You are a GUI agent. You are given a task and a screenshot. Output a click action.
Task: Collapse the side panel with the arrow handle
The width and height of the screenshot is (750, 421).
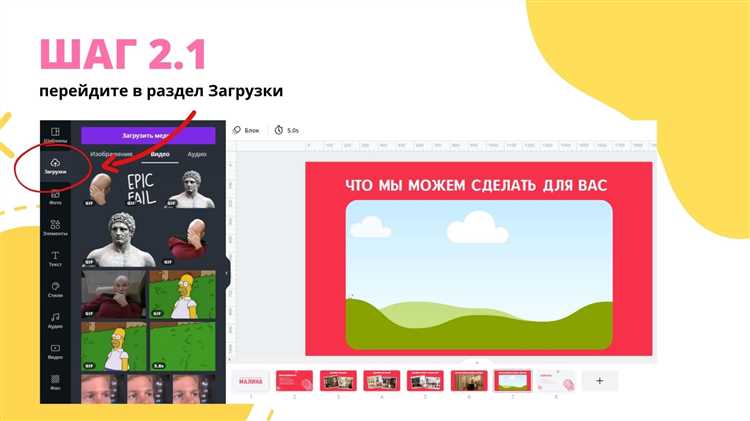227,274
